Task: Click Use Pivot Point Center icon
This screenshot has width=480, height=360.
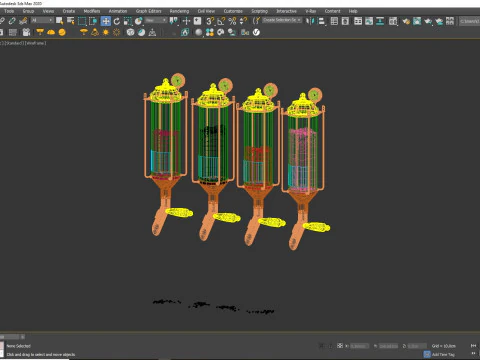Action: click(174, 21)
